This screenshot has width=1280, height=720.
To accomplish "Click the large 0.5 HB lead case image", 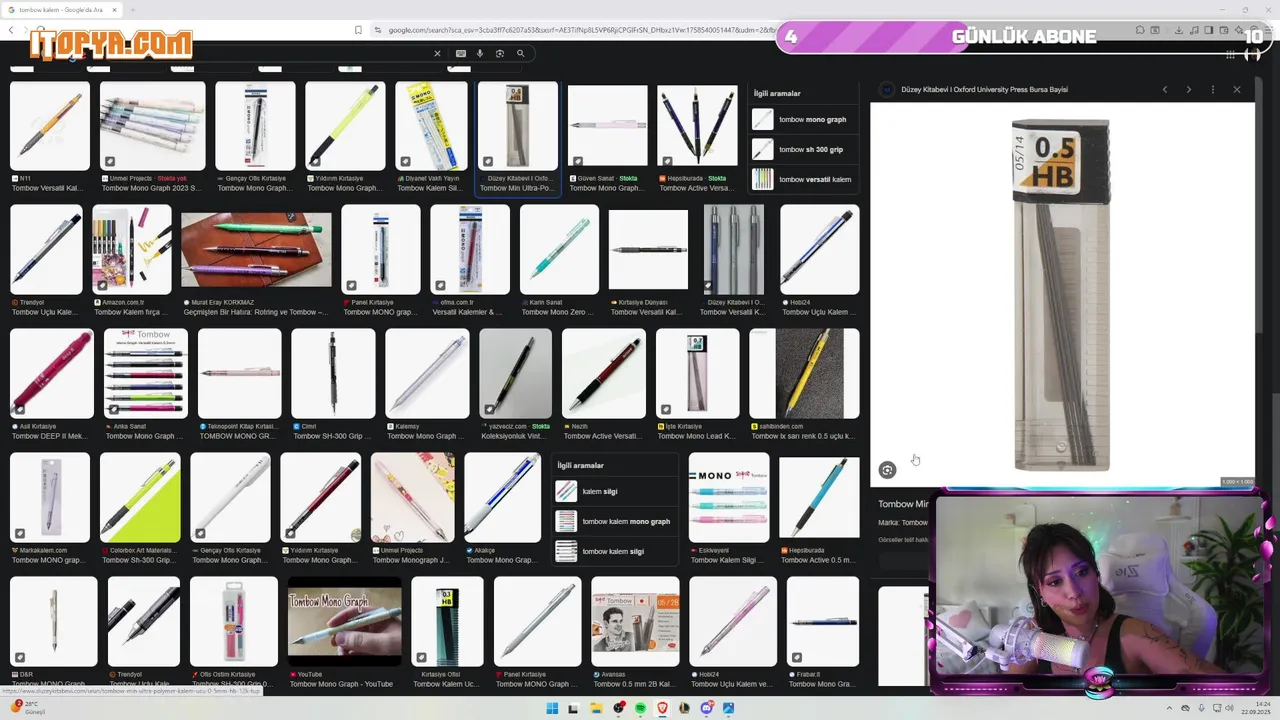I will 1061,294.
